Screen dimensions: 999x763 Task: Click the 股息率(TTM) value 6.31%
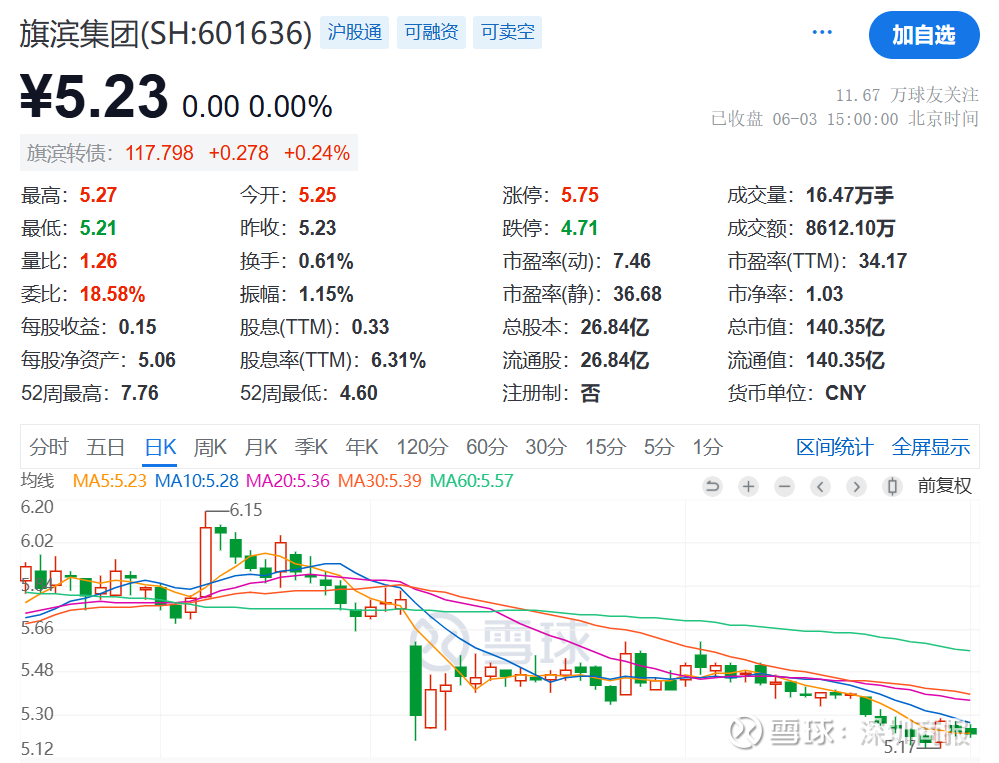398,360
